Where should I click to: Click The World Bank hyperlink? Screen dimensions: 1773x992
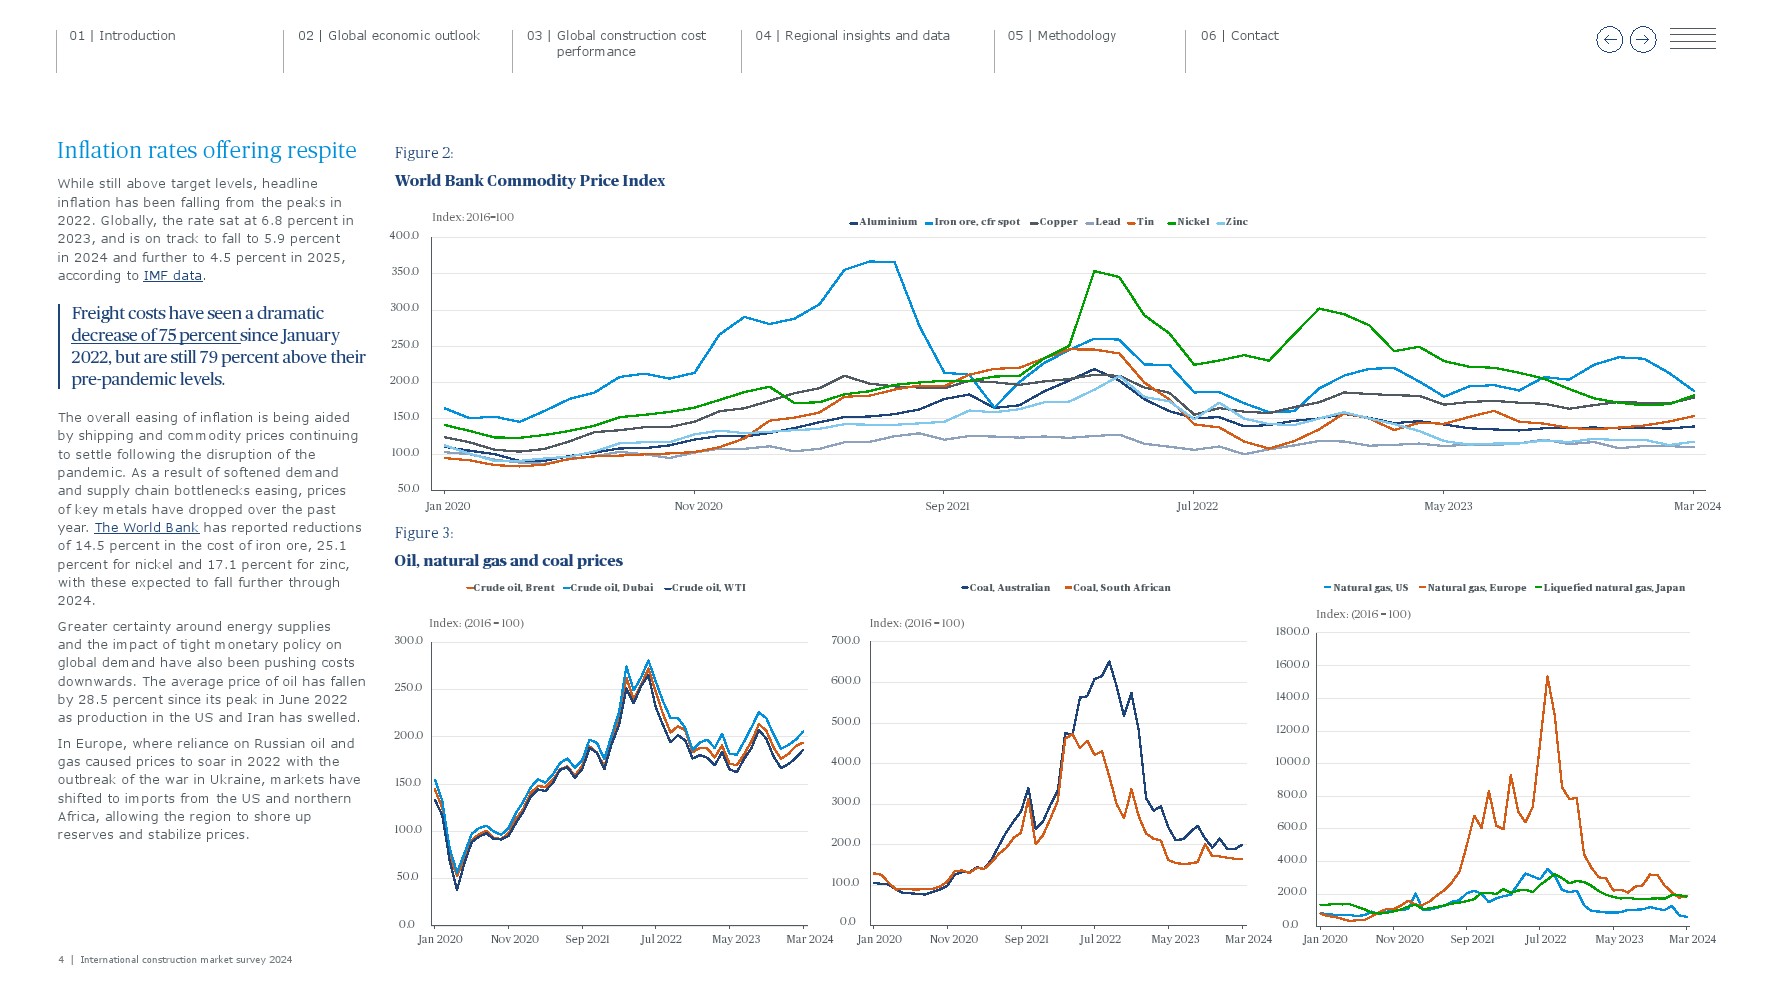pos(146,528)
